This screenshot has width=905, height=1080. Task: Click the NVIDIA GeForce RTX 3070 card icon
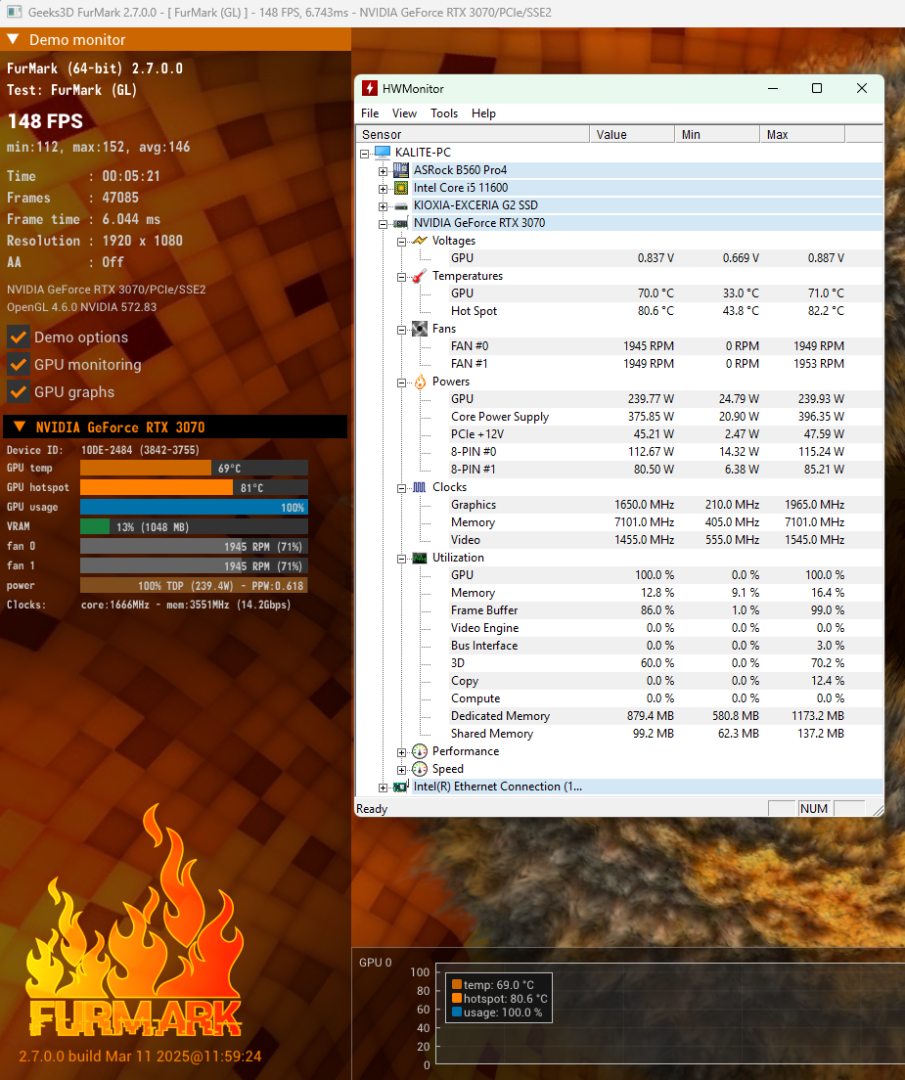(401, 223)
